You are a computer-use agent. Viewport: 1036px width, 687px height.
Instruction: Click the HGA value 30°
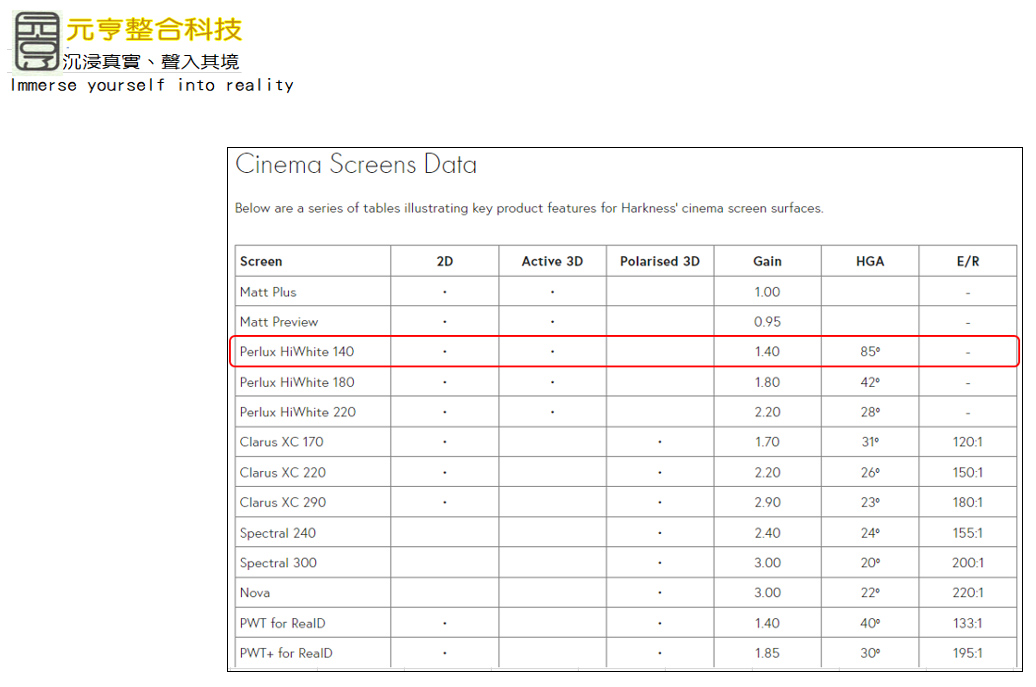(870, 653)
